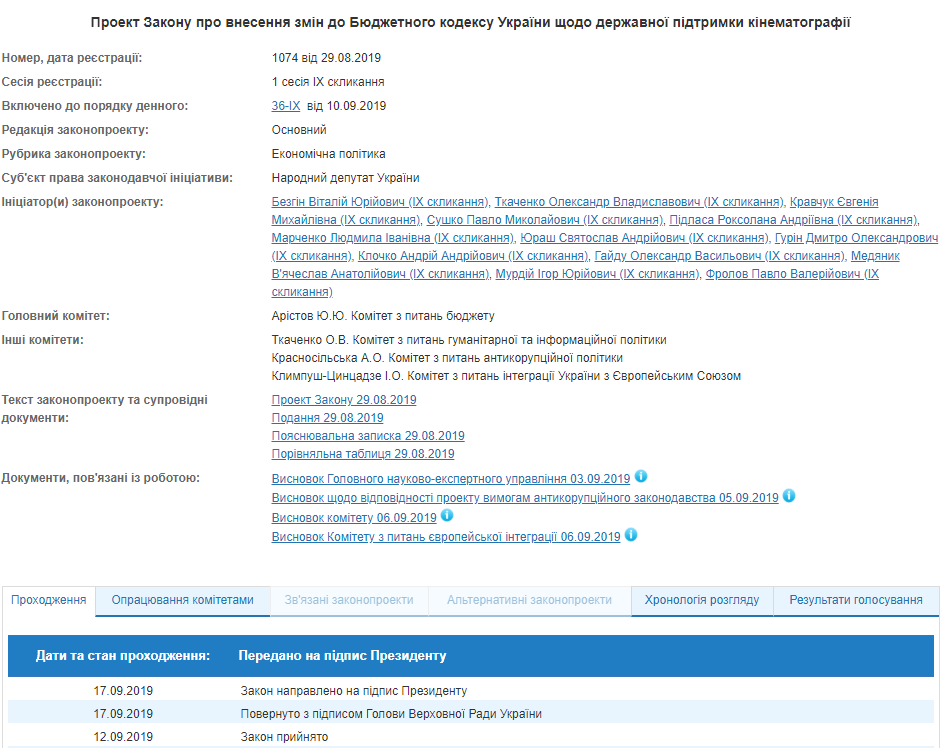The height and width of the screenshot is (748, 945).
Task: Select the Проходження tab
Action: [49, 600]
